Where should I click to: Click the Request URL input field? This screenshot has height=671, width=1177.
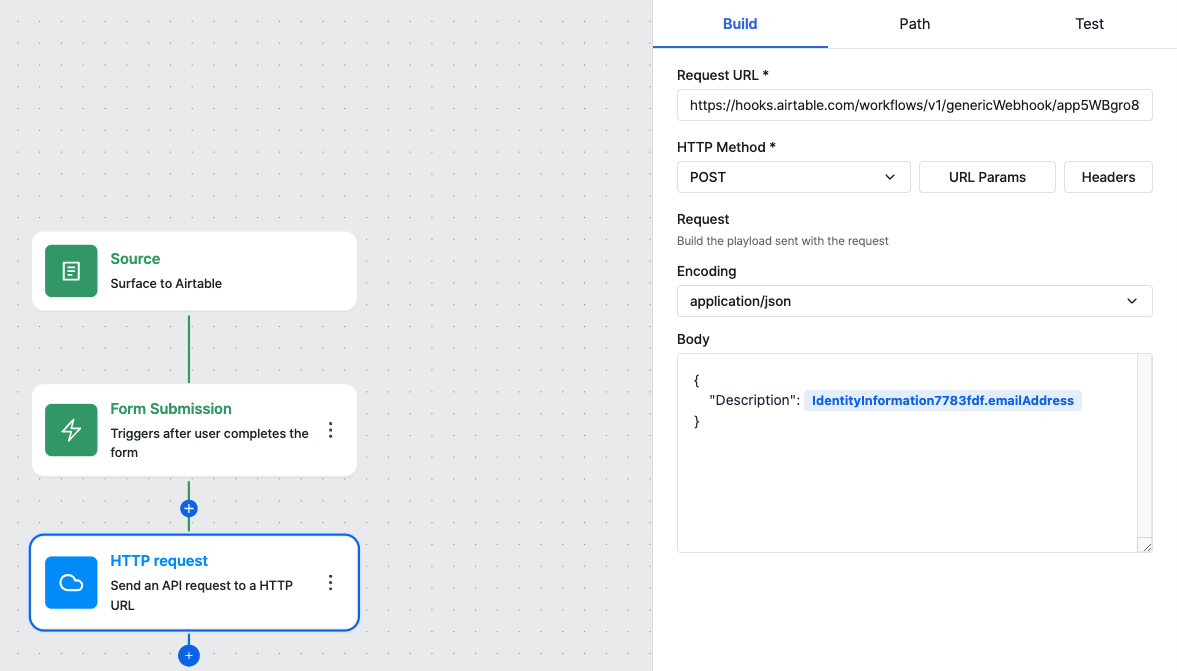(914, 105)
